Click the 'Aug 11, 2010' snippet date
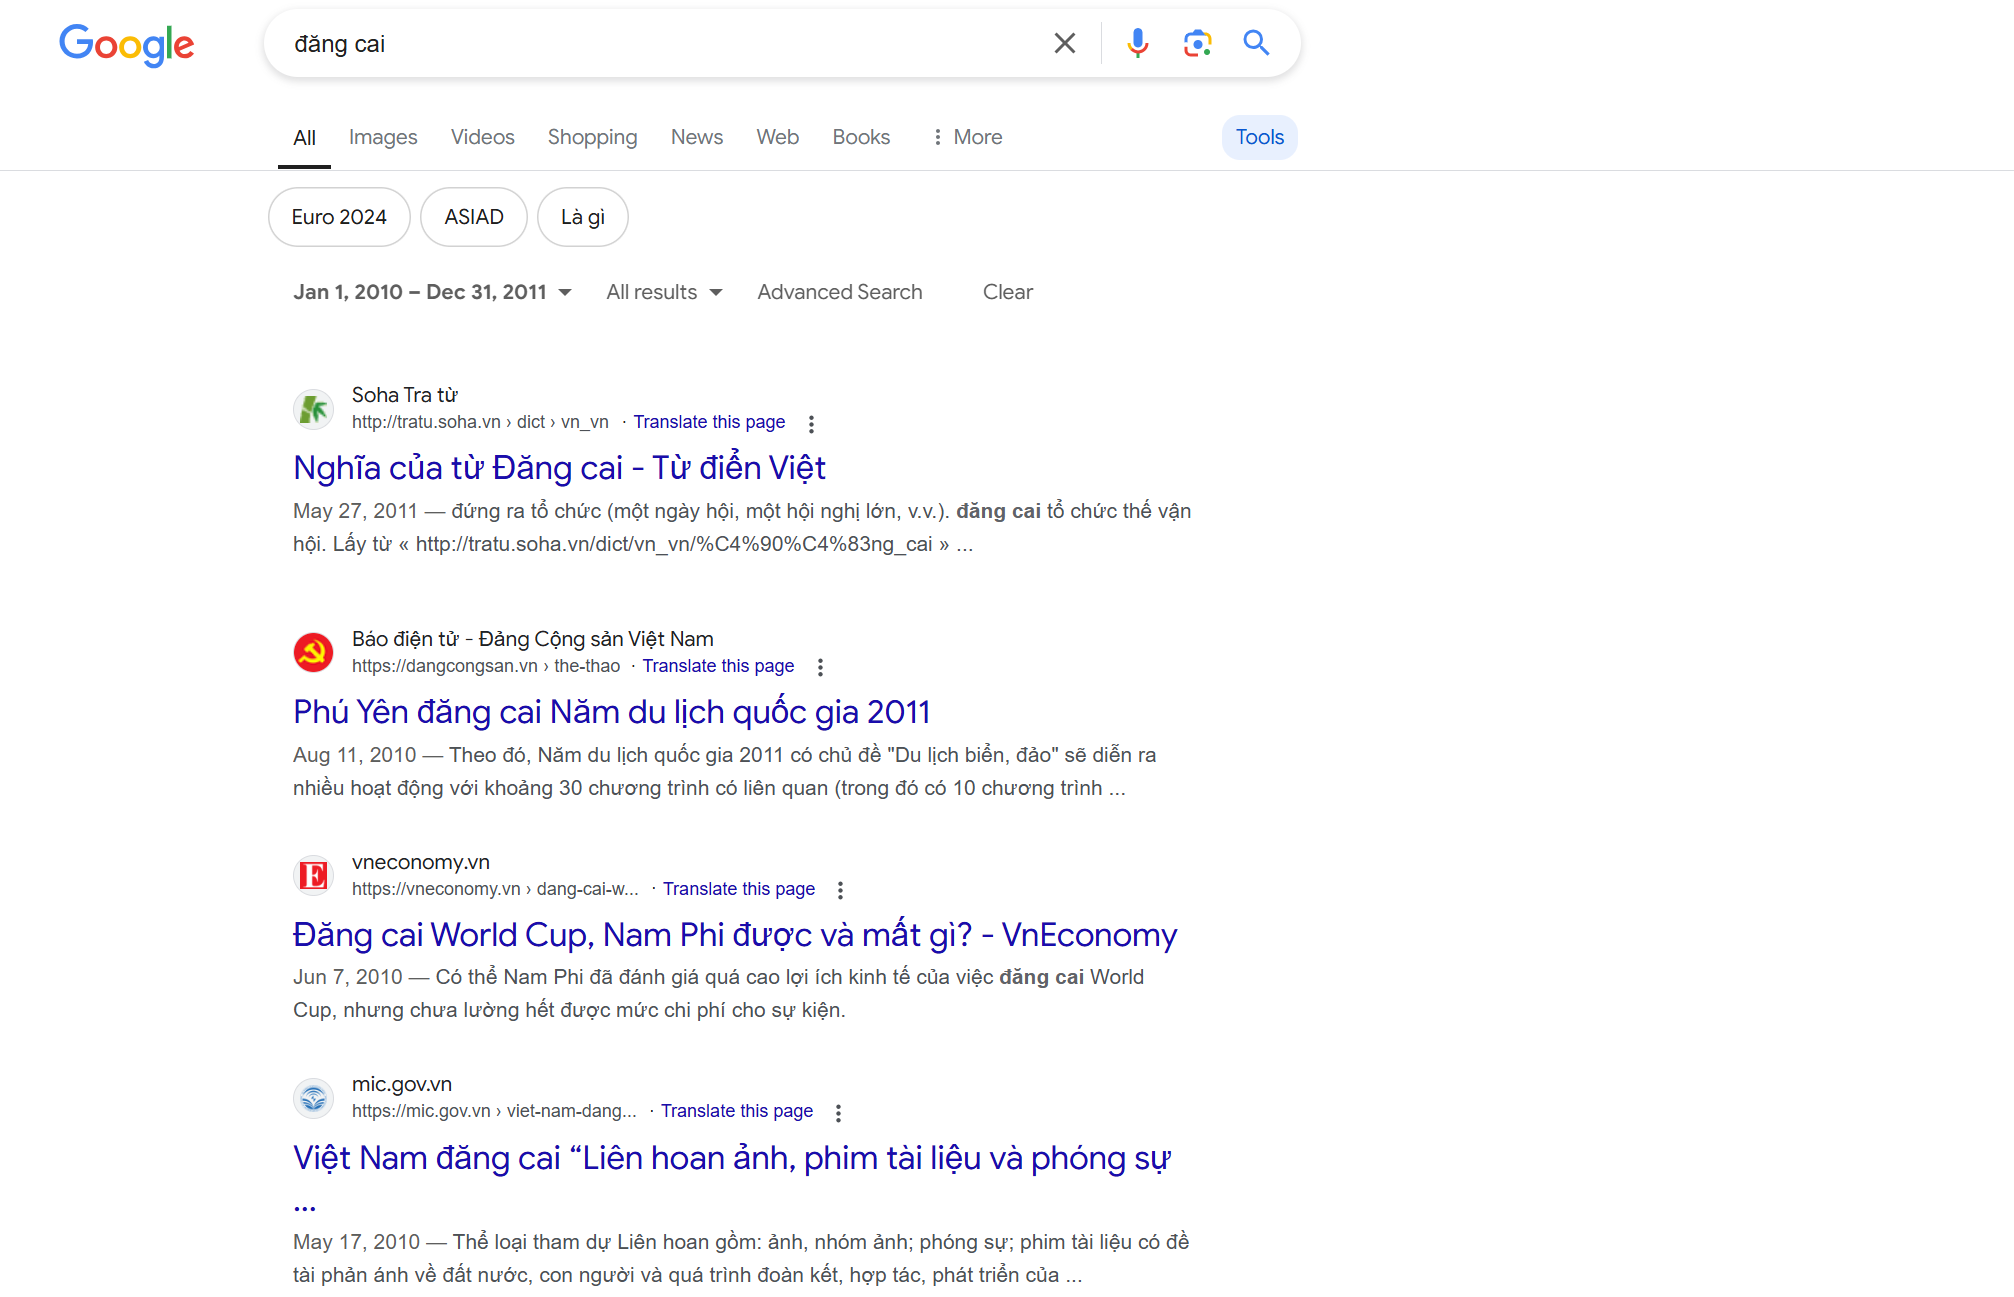The width and height of the screenshot is (2014, 1297). point(355,755)
